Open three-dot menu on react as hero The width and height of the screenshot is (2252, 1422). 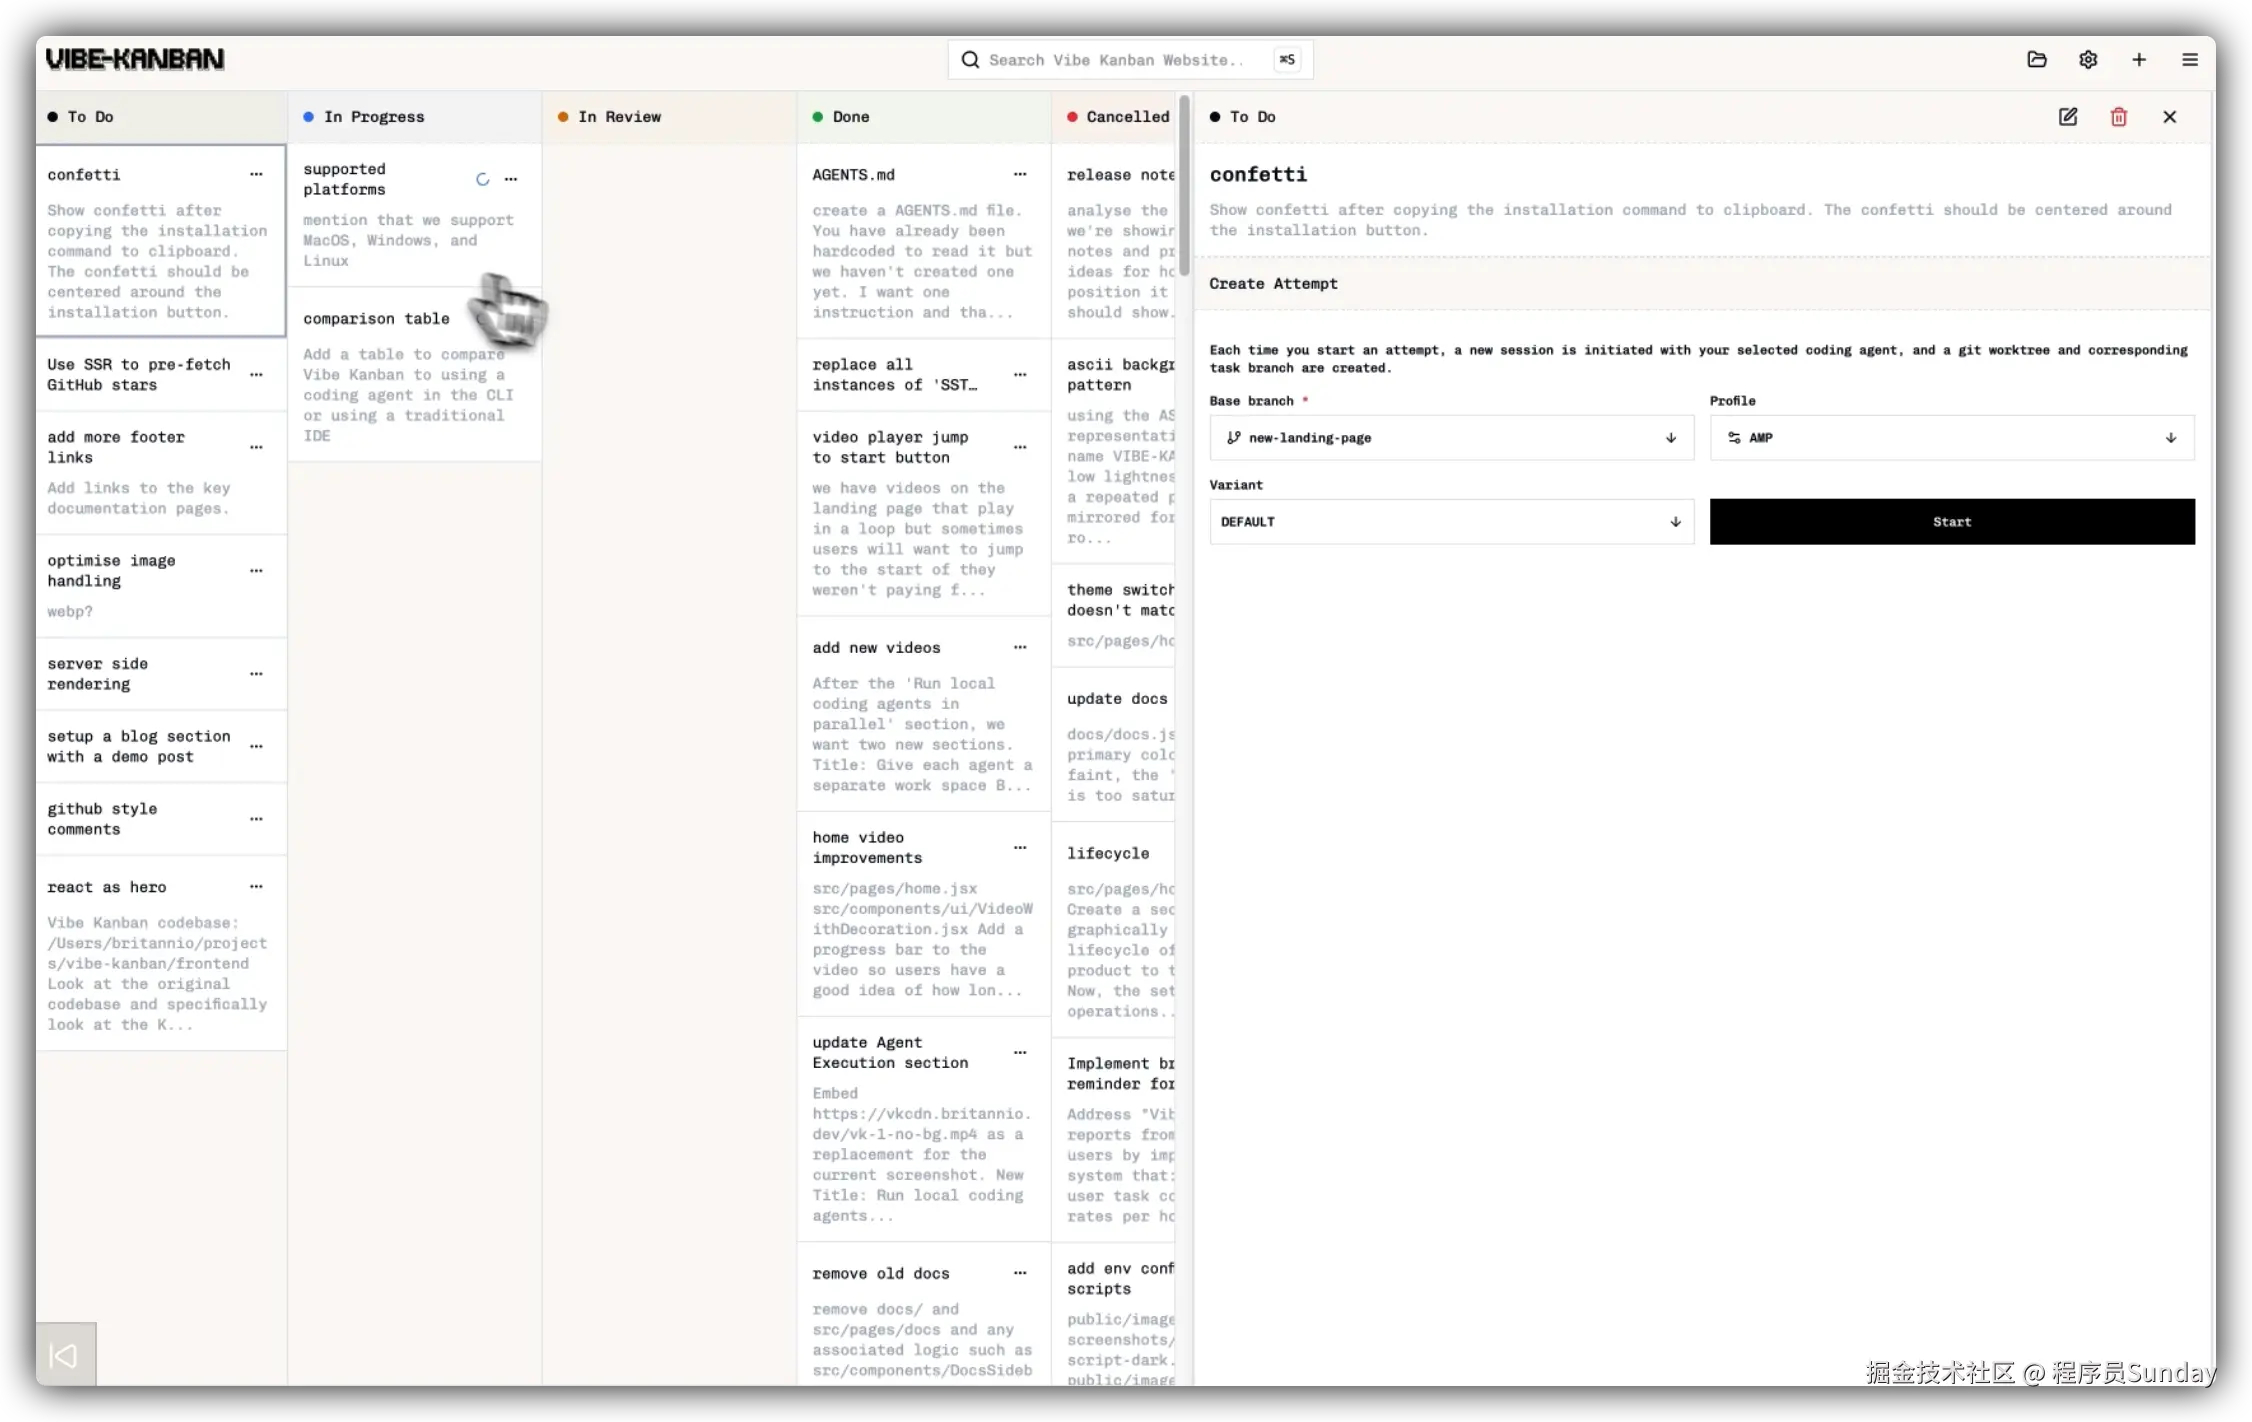tap(256, 887)
